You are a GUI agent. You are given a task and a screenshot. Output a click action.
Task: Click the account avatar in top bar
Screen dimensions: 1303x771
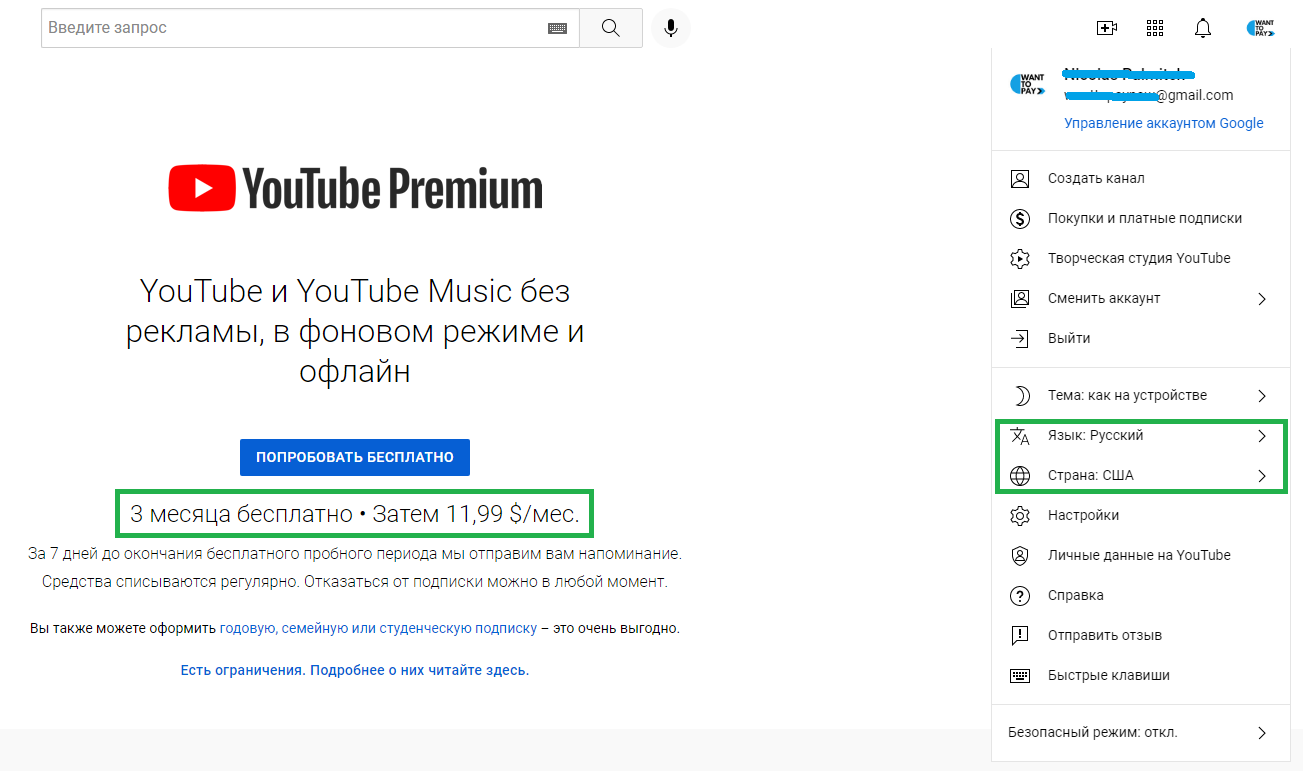1260,28
